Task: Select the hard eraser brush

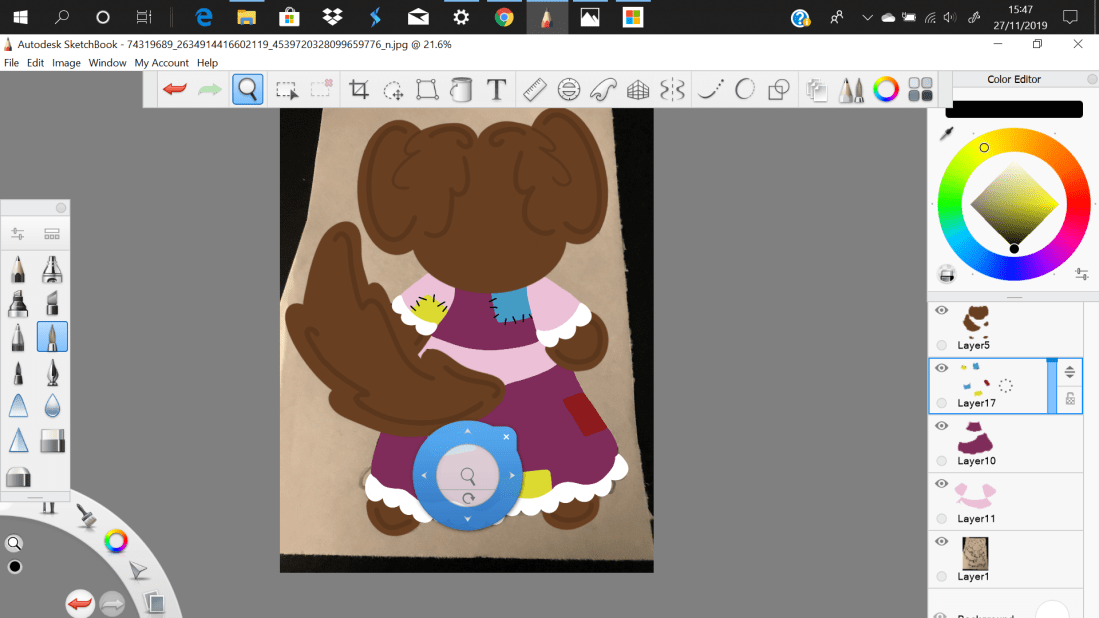Action: (x=52, y=440)
